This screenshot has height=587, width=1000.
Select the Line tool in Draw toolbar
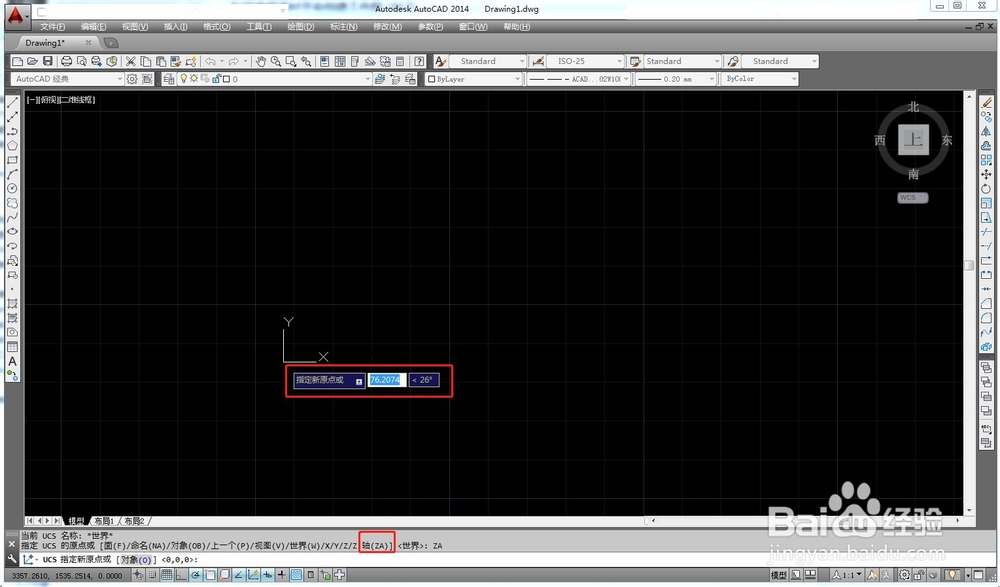point(12,103)
